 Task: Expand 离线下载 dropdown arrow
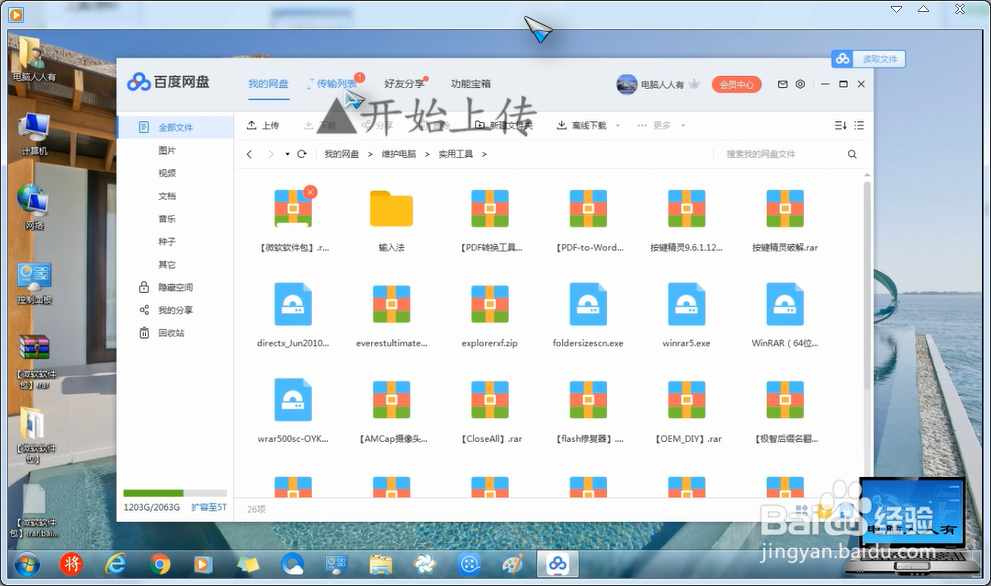(617, 125)
